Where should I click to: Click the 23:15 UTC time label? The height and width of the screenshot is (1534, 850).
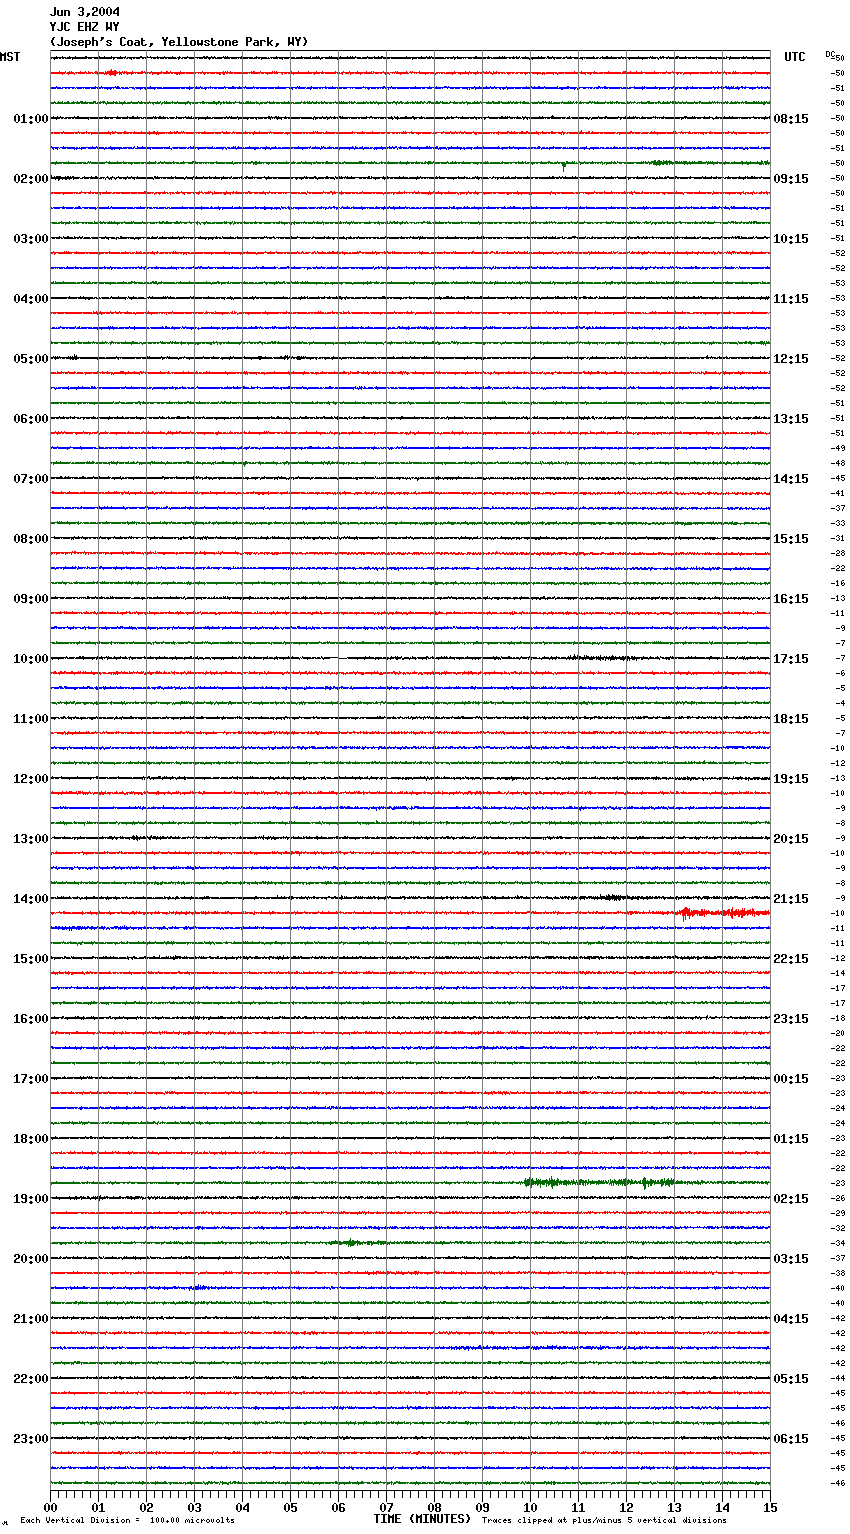point(791,1019)
